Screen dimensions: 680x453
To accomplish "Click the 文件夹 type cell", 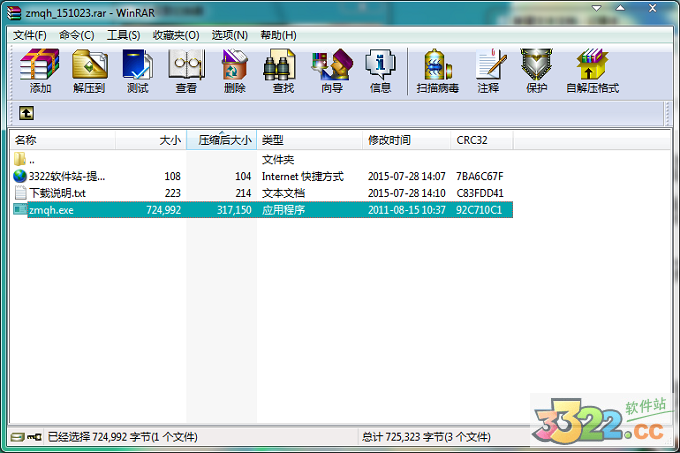I will pyautogui.click(x=278, y=160).
